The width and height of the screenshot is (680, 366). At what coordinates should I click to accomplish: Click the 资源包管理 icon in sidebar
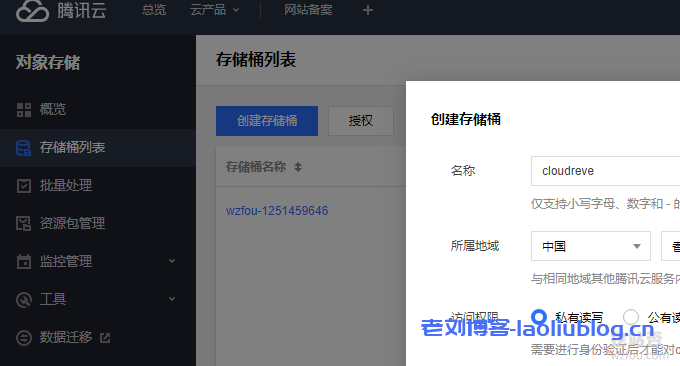23,223
